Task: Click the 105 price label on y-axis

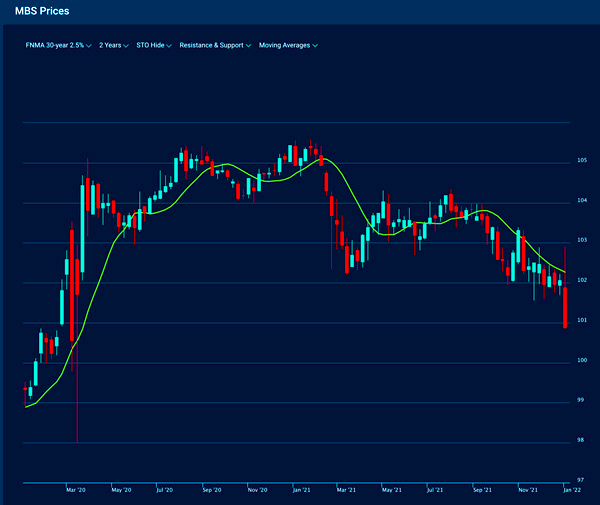Action: [581, 161]
